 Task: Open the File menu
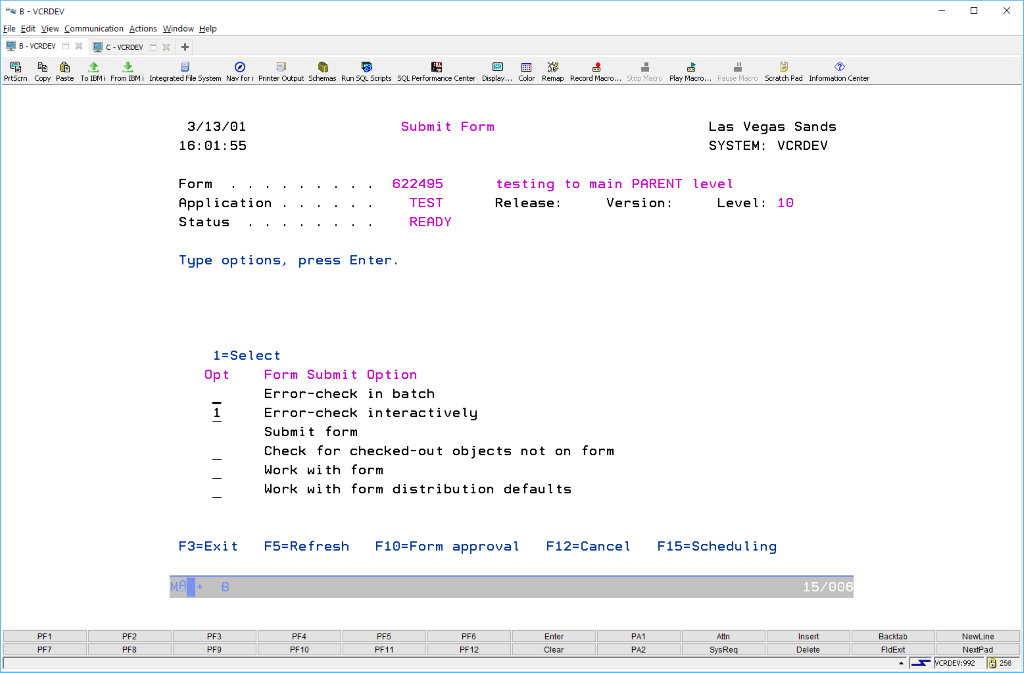coord(9,29)
